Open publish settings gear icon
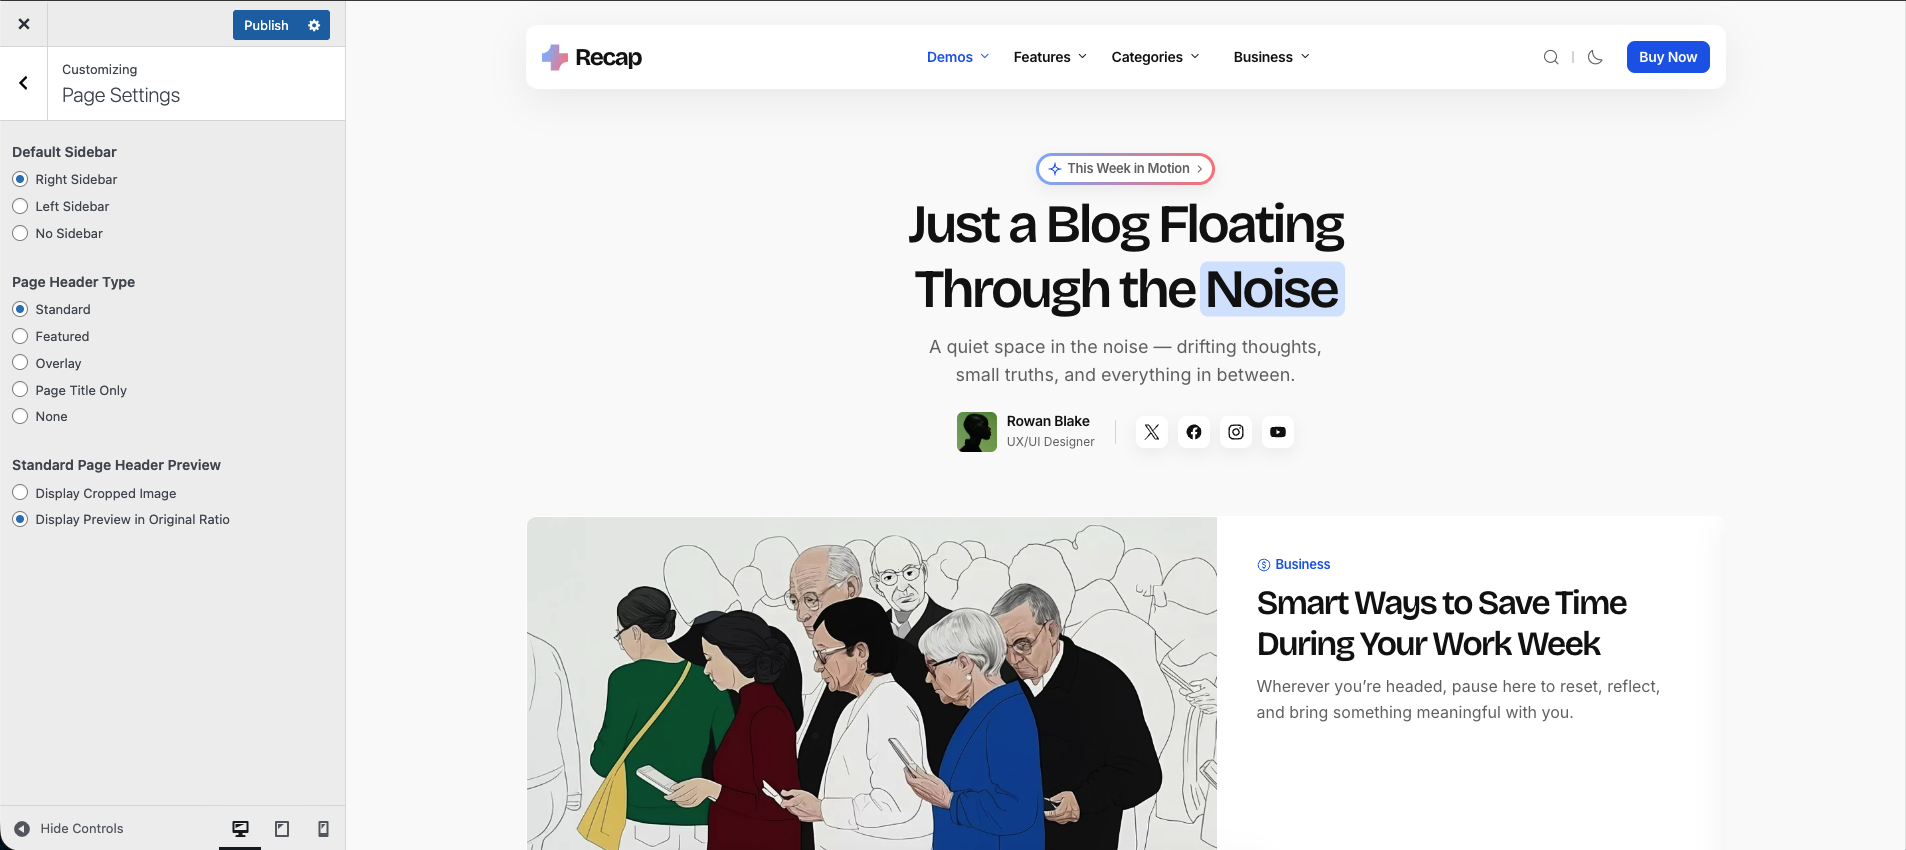 pos(314,25)
